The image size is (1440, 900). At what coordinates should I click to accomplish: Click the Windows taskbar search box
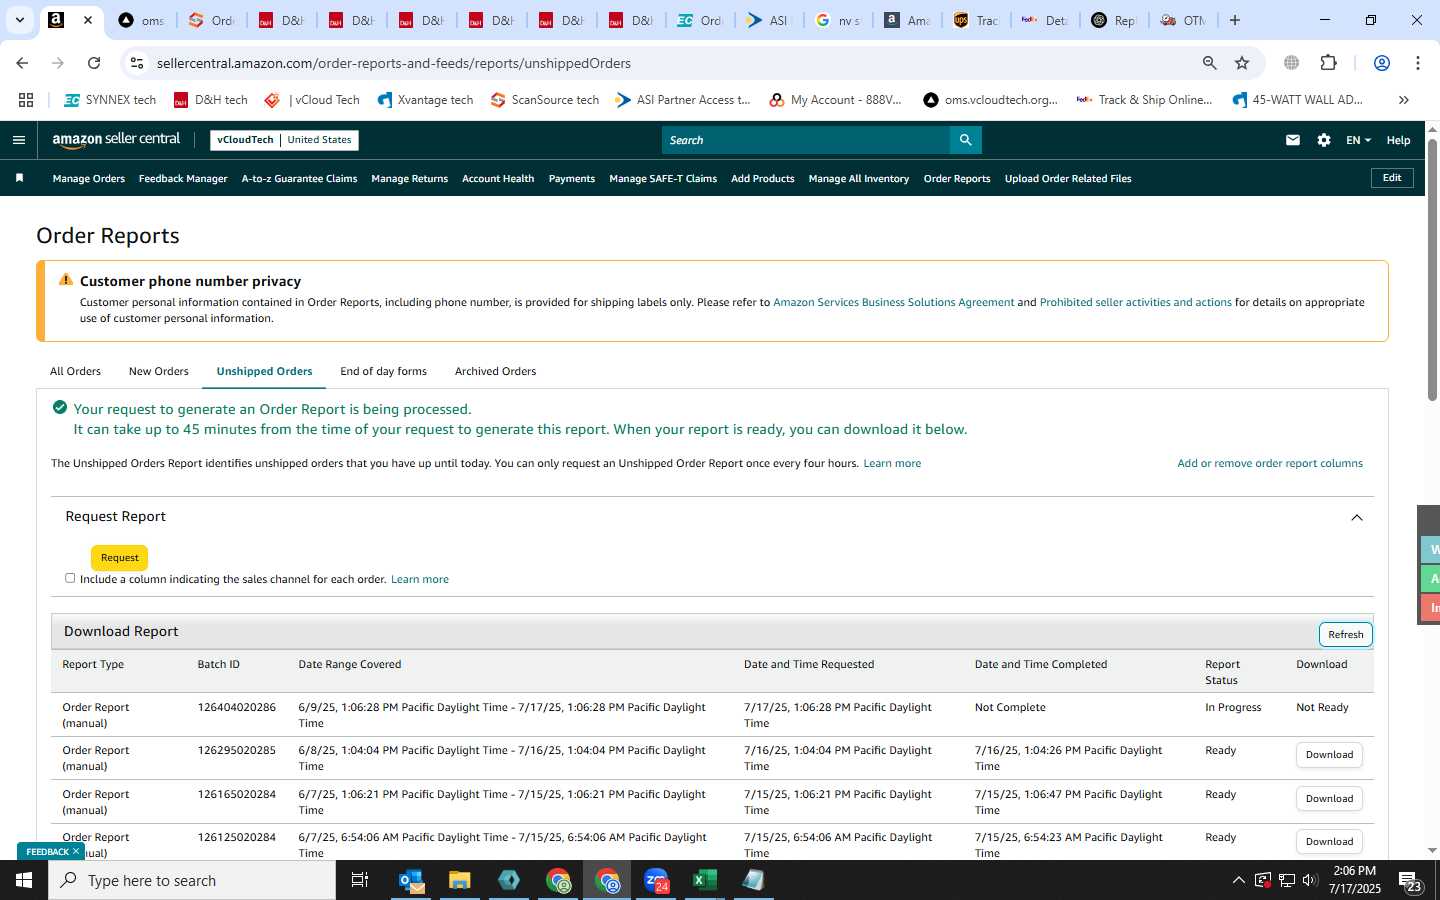click(192, 880)
